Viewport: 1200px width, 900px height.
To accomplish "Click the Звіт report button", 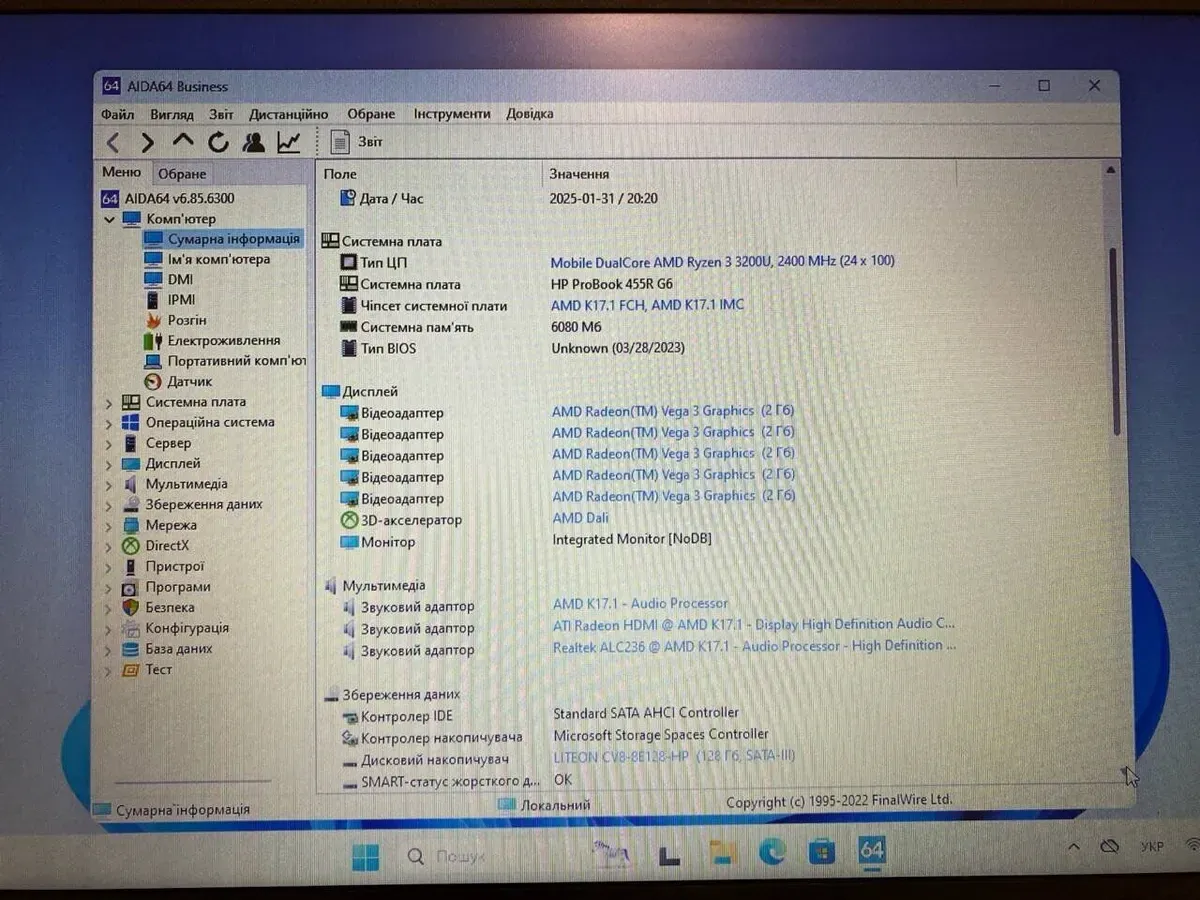I will click(x=357, y=142).
